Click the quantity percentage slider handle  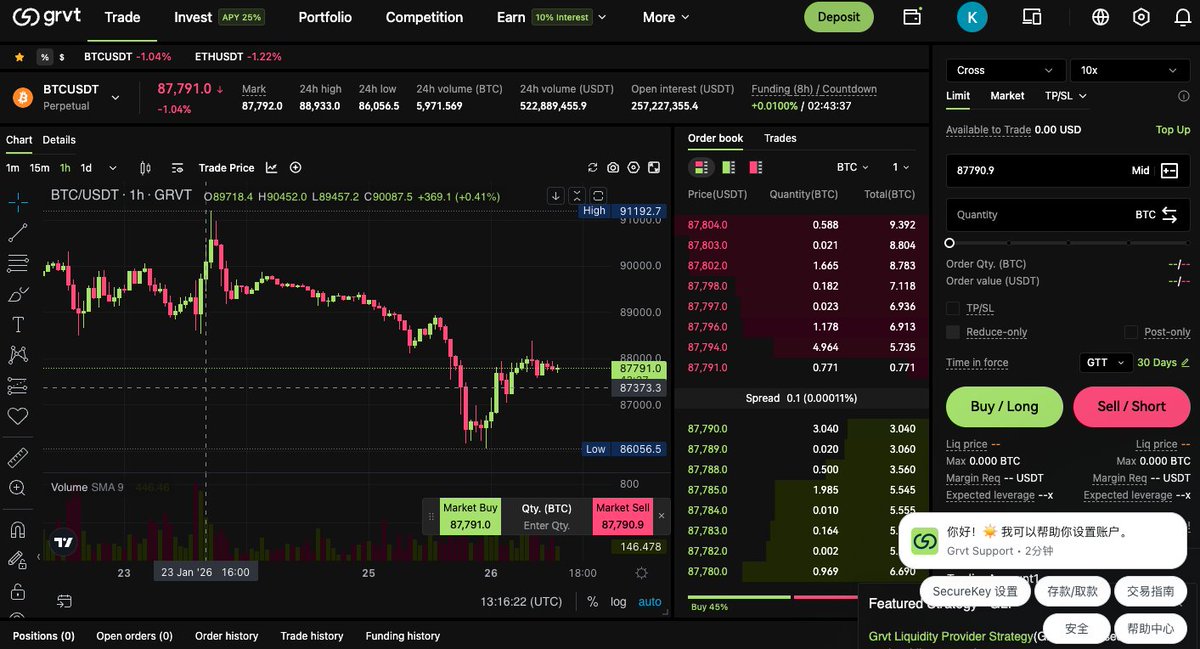[950, 243]
